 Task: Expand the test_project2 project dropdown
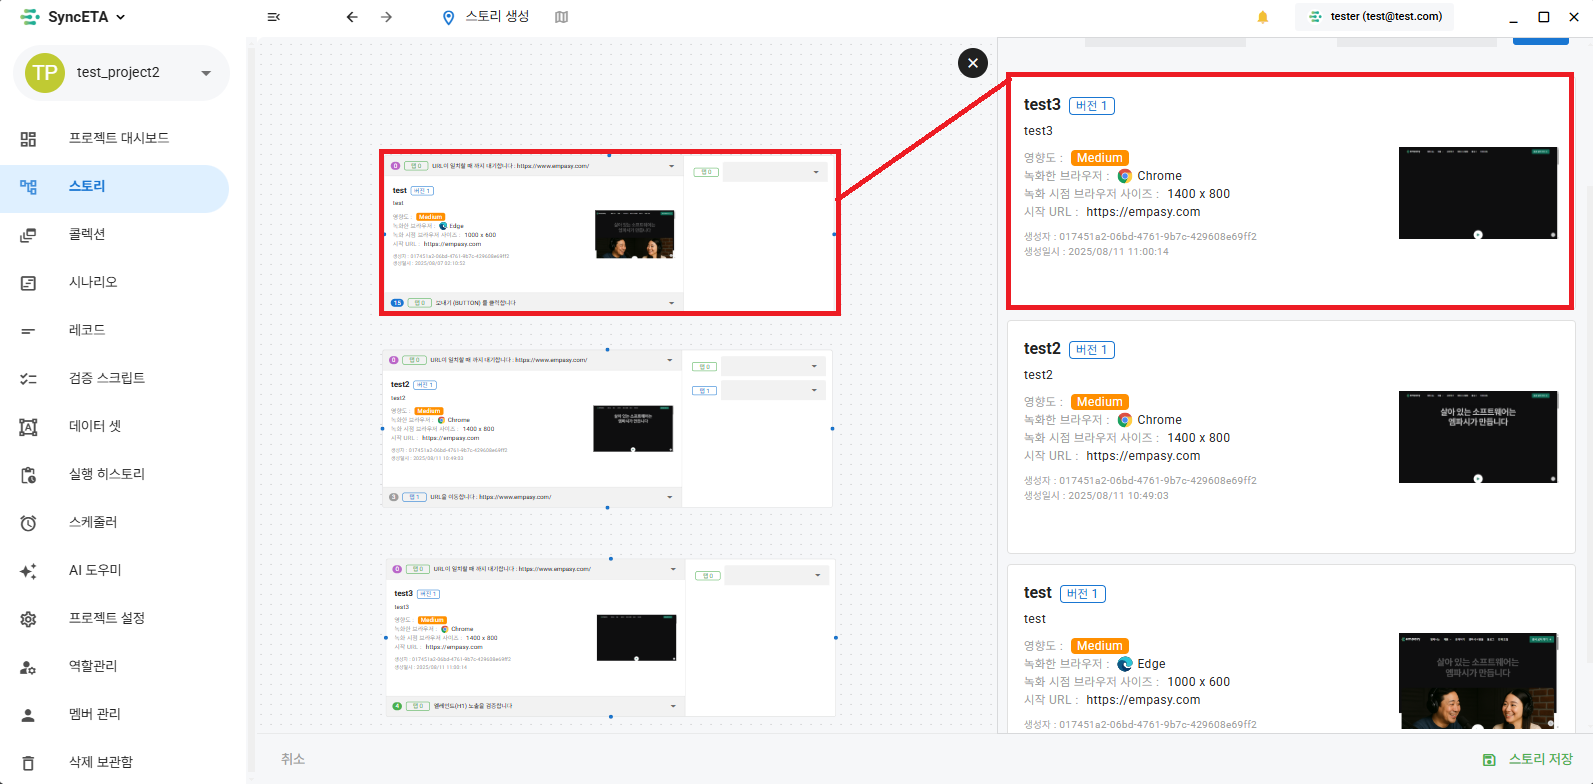coord(206,73)
